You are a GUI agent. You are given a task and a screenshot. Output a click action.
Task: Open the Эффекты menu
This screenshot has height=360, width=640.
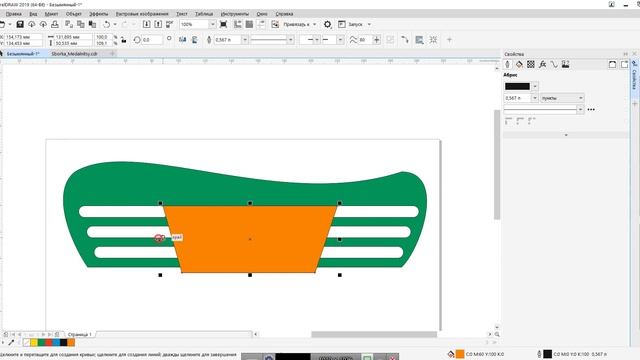pos(99,14)
